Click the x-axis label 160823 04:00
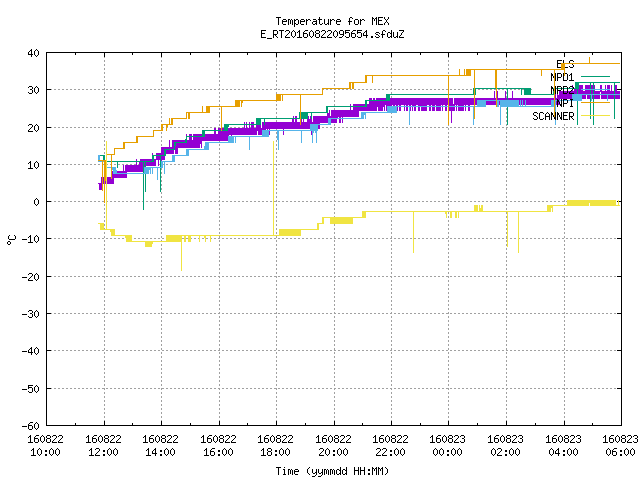Viewport: 640px width, 480px height. pyautogui.click(x=564, y=446)
